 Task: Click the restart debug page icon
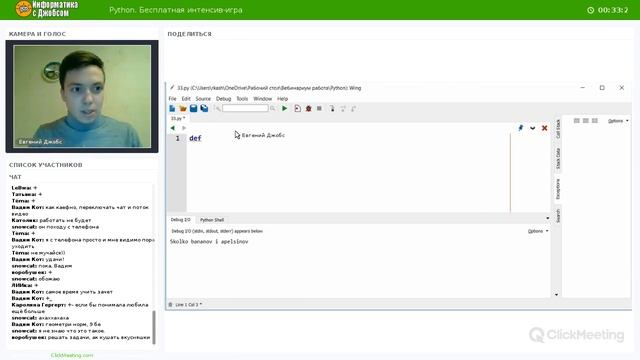[x=298, y=108]
